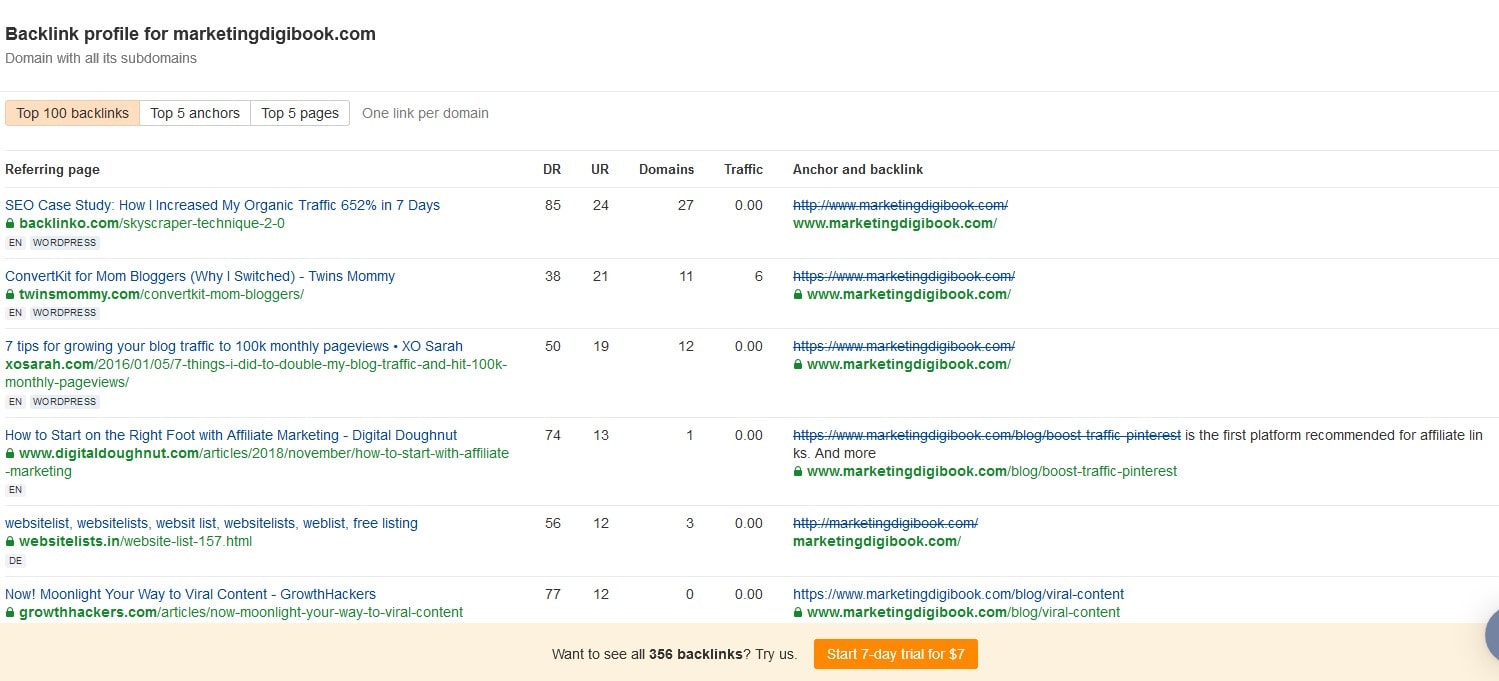Switch to Top 5 anchors tab
Screen dimensions: 1499x681
coord(195,113)
